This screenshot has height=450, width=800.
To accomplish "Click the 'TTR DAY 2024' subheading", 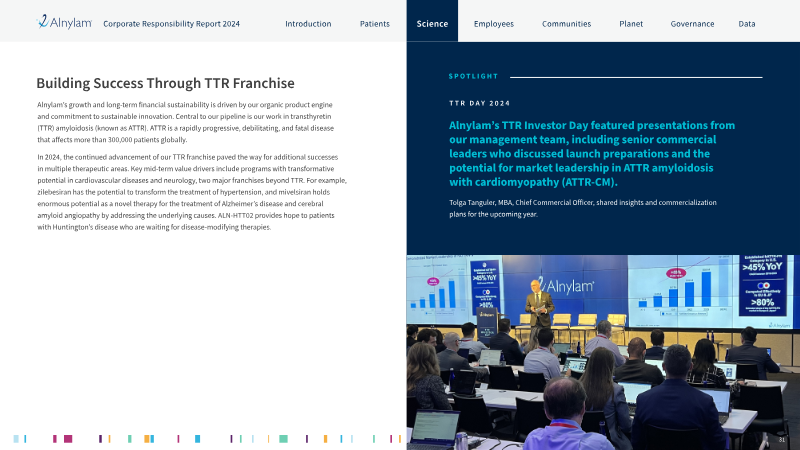I will tap(480, 103).
